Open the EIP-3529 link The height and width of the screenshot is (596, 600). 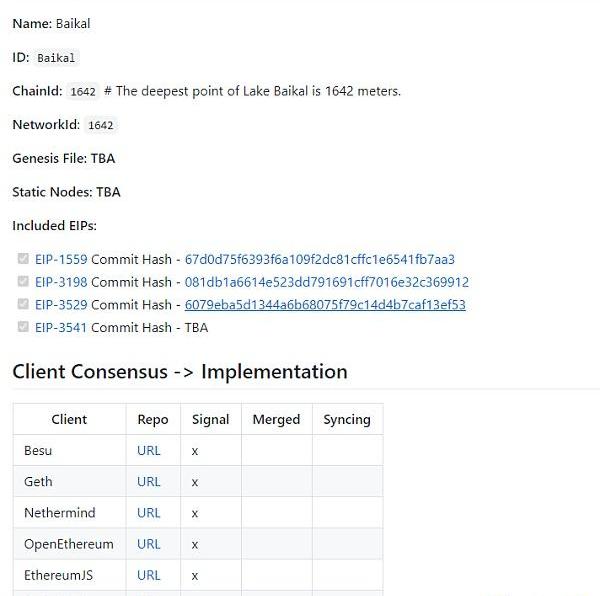click(x=61, y=305)
